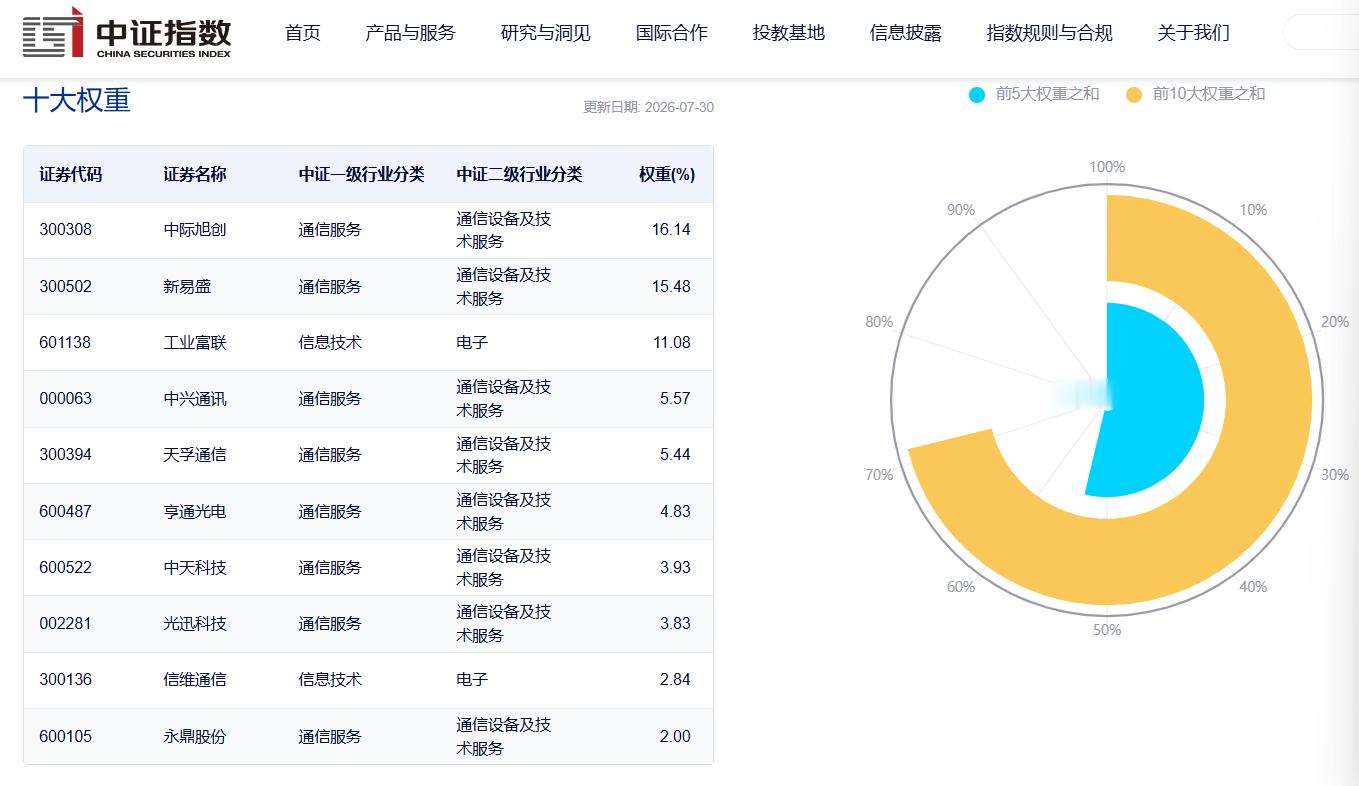Open the 指数规则与合规 menu

pos(1050,33)
